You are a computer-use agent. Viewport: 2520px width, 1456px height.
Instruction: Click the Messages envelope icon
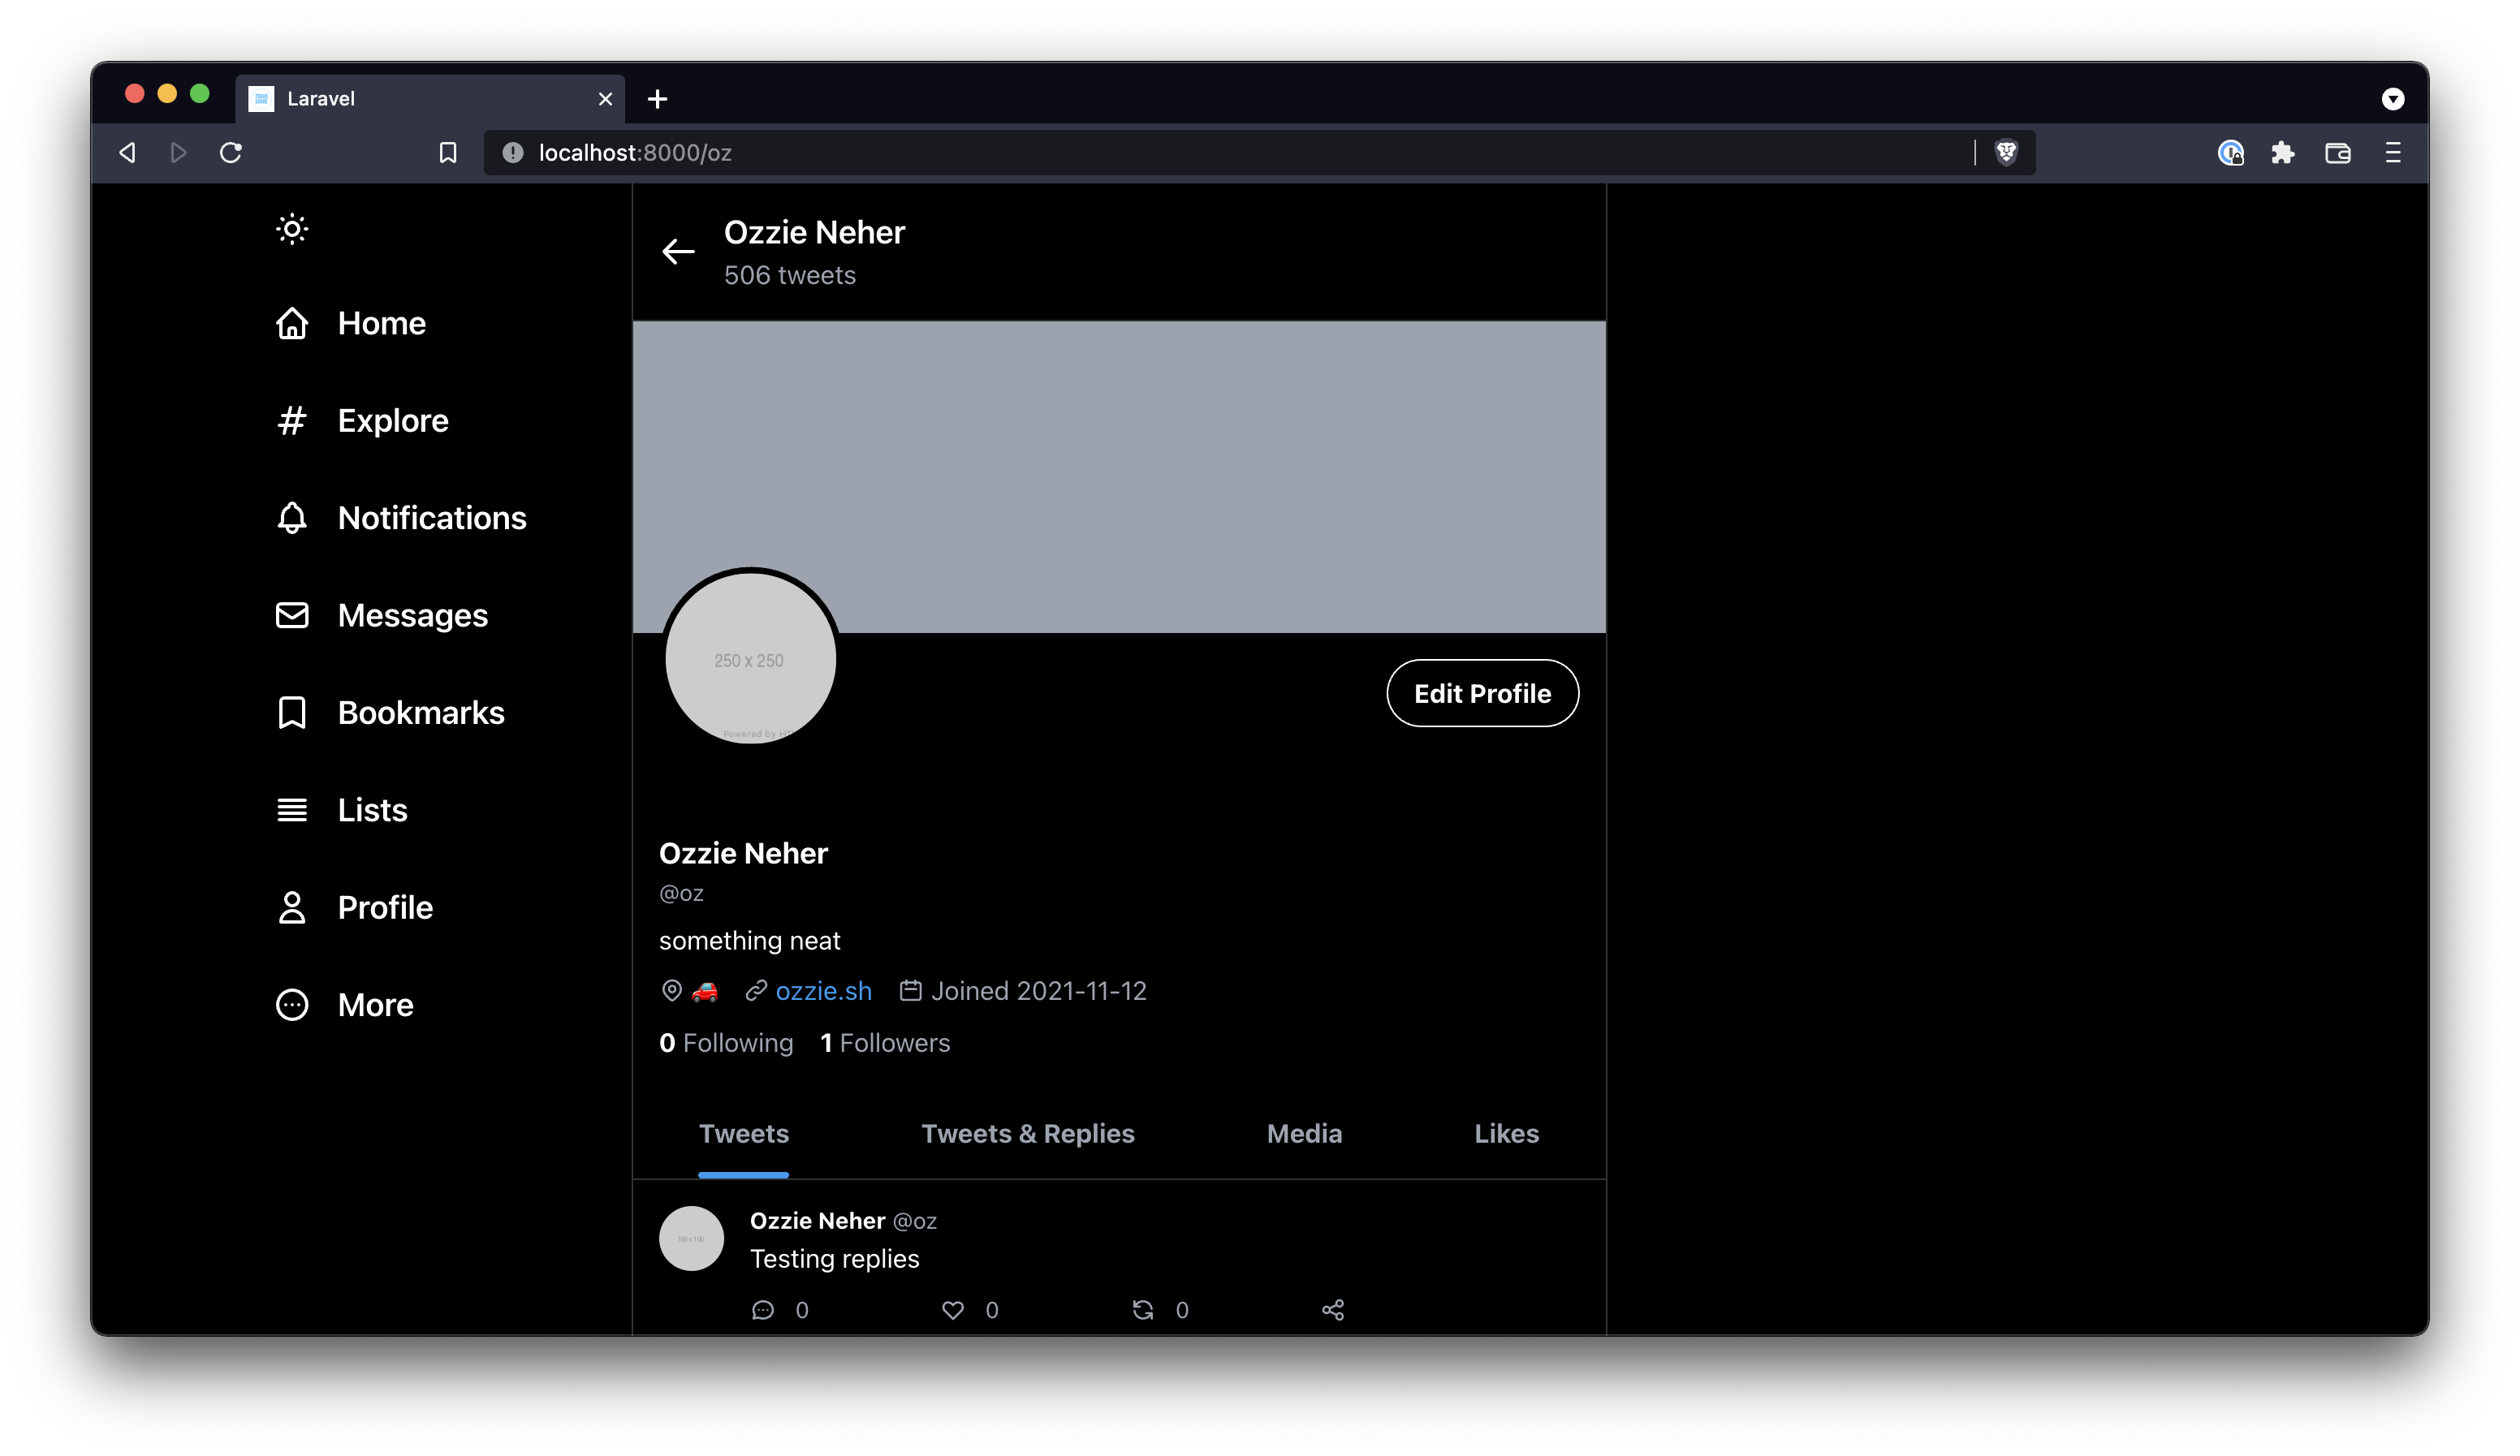291,614
